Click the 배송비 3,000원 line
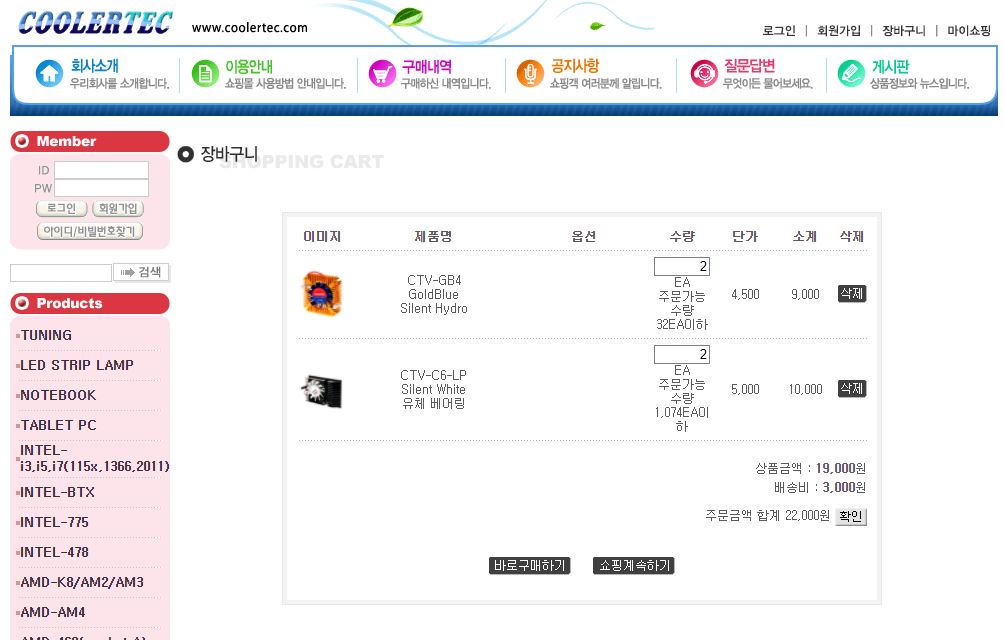Screen dimensions: 1004x640 (820, 488)
